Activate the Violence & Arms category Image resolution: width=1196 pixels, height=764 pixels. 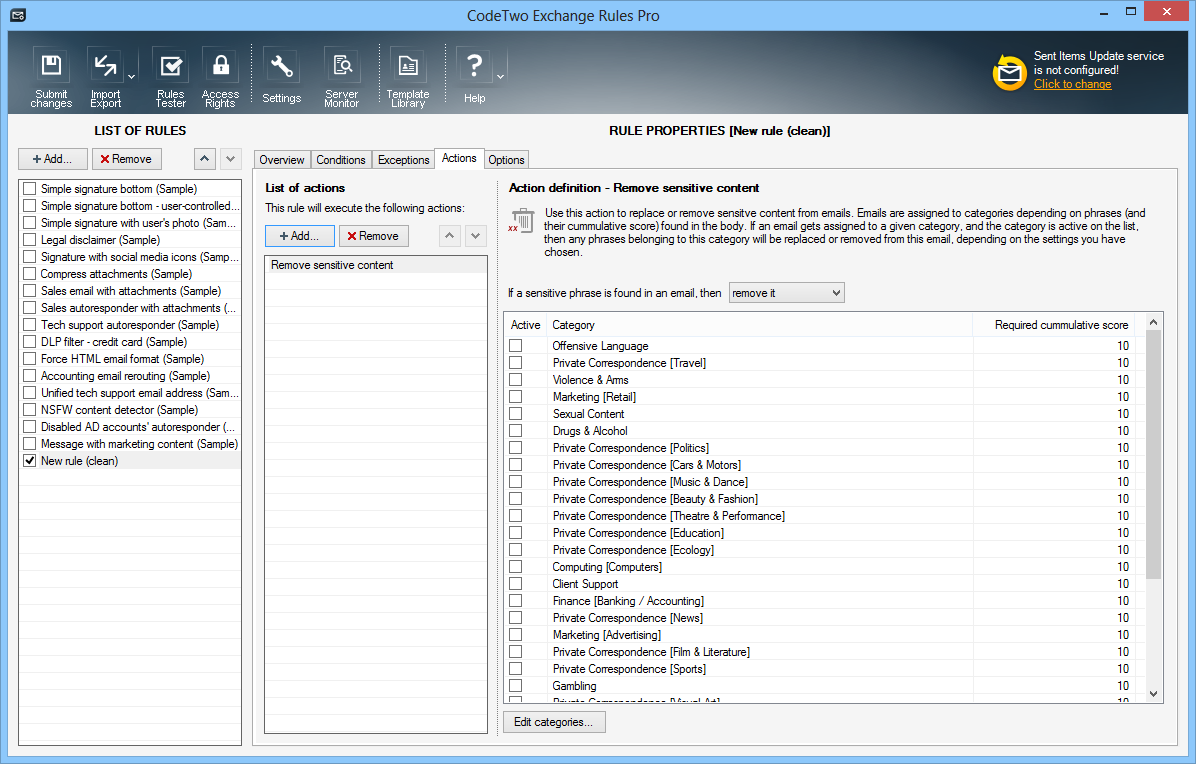tap(516, 380)
